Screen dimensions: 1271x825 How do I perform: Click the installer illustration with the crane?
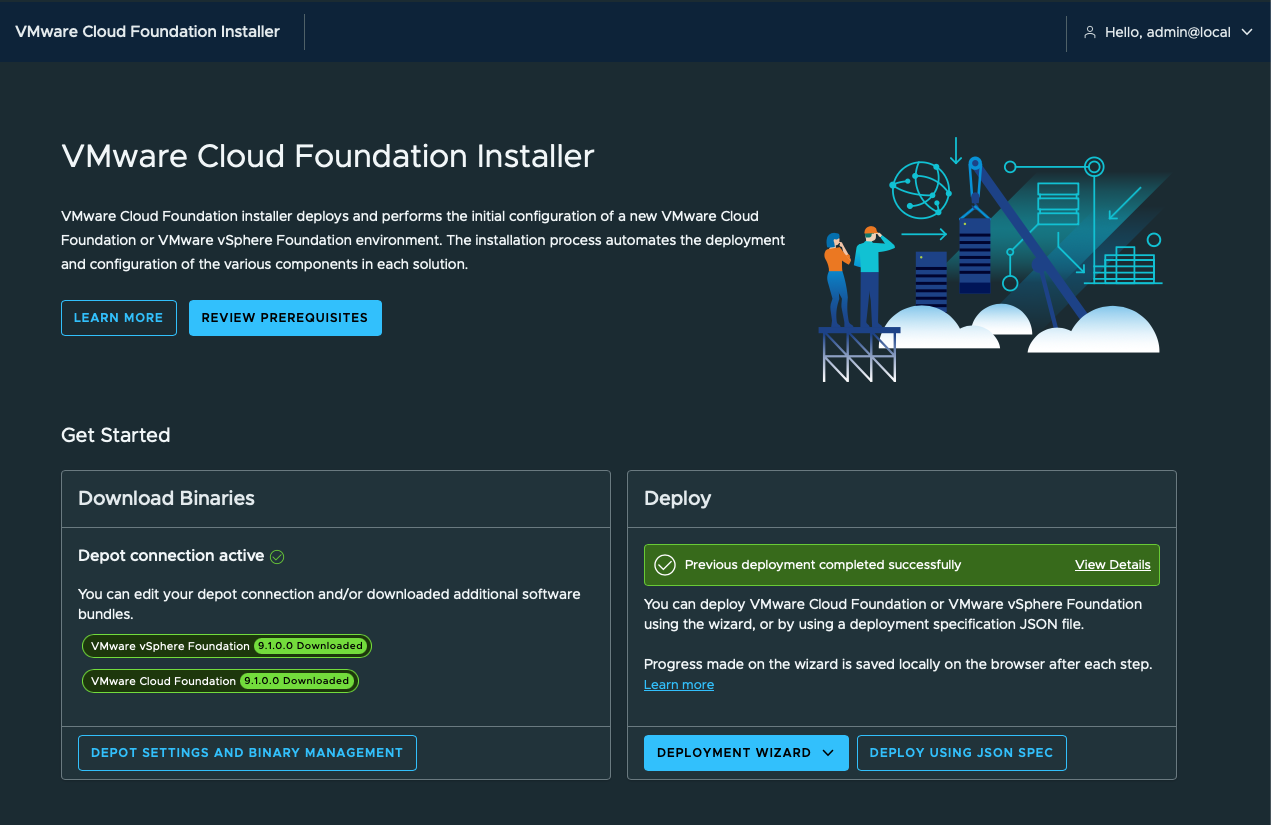(995, 260)
